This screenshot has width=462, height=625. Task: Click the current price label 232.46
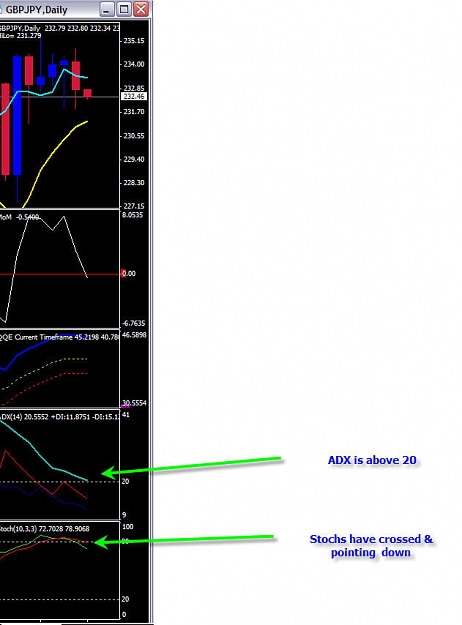click(134, 96)
